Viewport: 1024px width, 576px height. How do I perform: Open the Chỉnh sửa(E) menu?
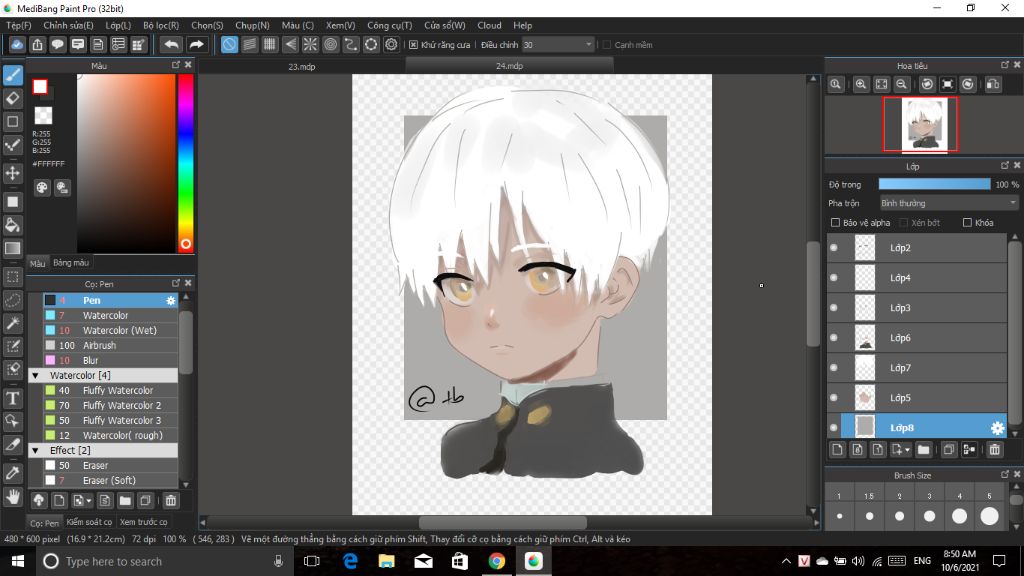[x=68, y=25]
